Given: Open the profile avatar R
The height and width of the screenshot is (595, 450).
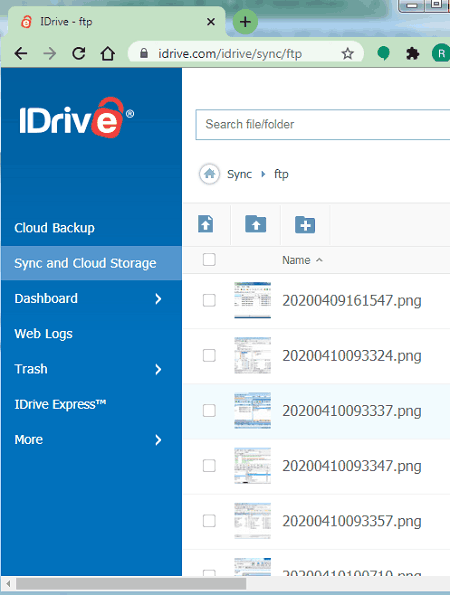Looking at the screenshot, I should [441, 54].
